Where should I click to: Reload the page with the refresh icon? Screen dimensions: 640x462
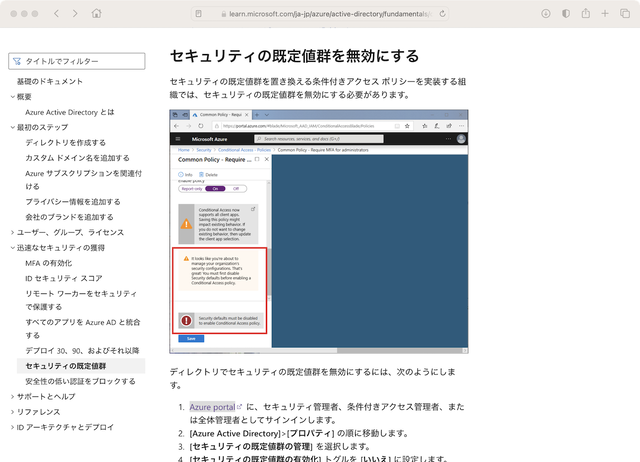pos(442,14)
